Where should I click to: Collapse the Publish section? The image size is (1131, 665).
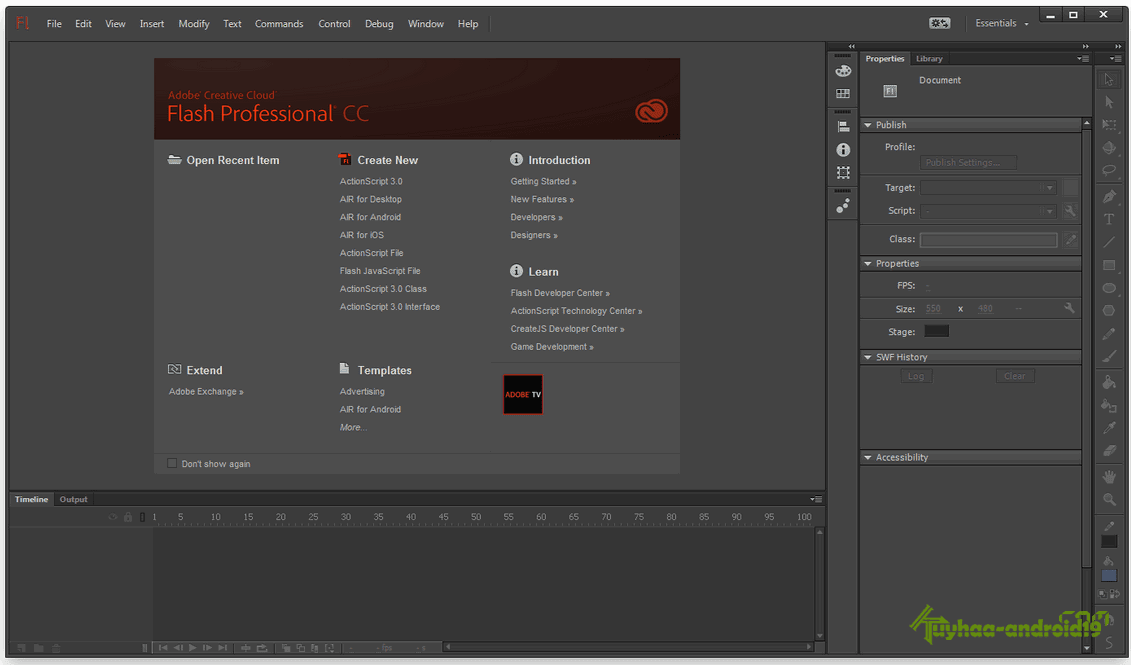click(868, 125)
